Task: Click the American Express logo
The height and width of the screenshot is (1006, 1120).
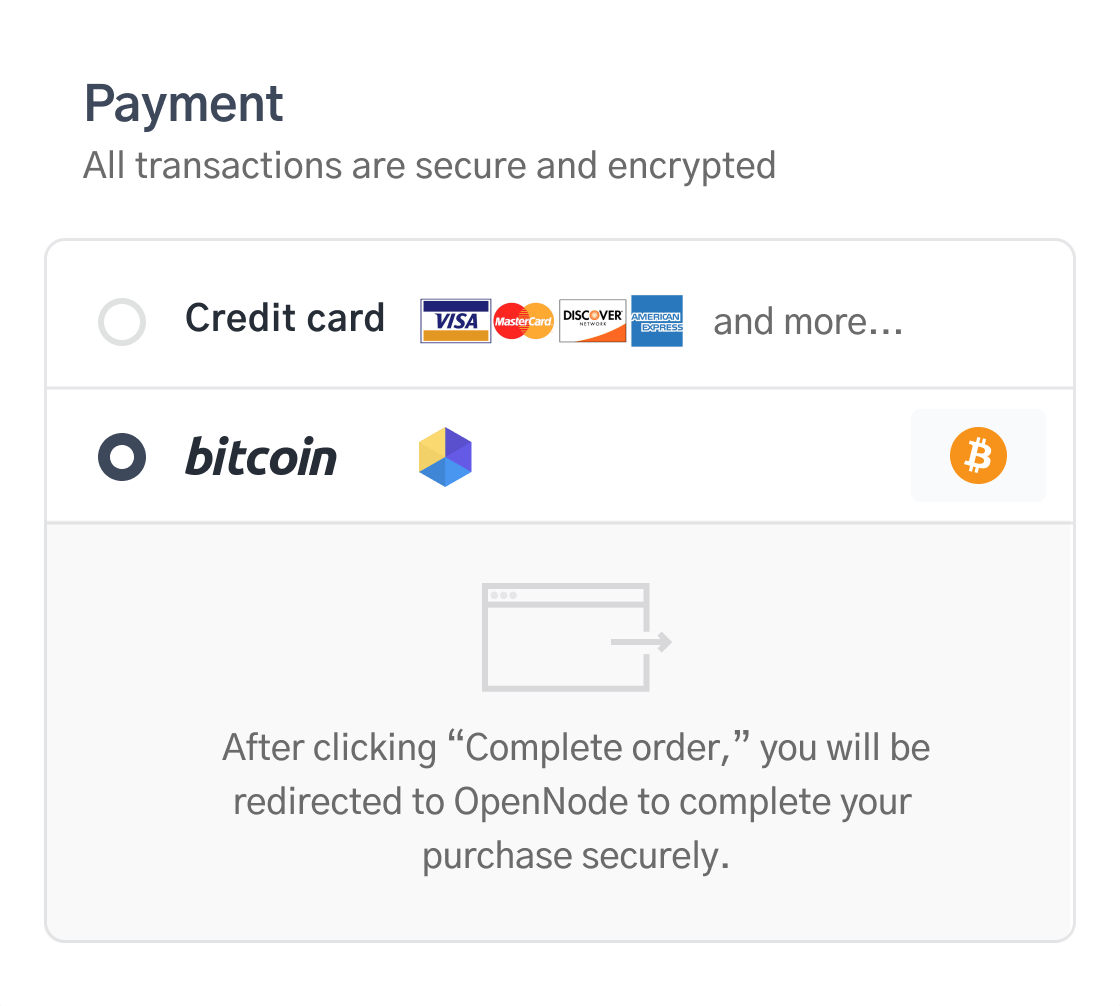Action: (x=657, y=321)
